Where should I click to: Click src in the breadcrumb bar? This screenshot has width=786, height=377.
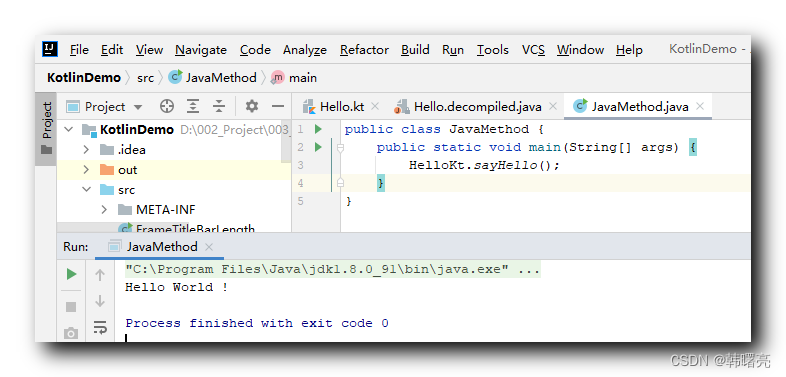tap(145, 78)
